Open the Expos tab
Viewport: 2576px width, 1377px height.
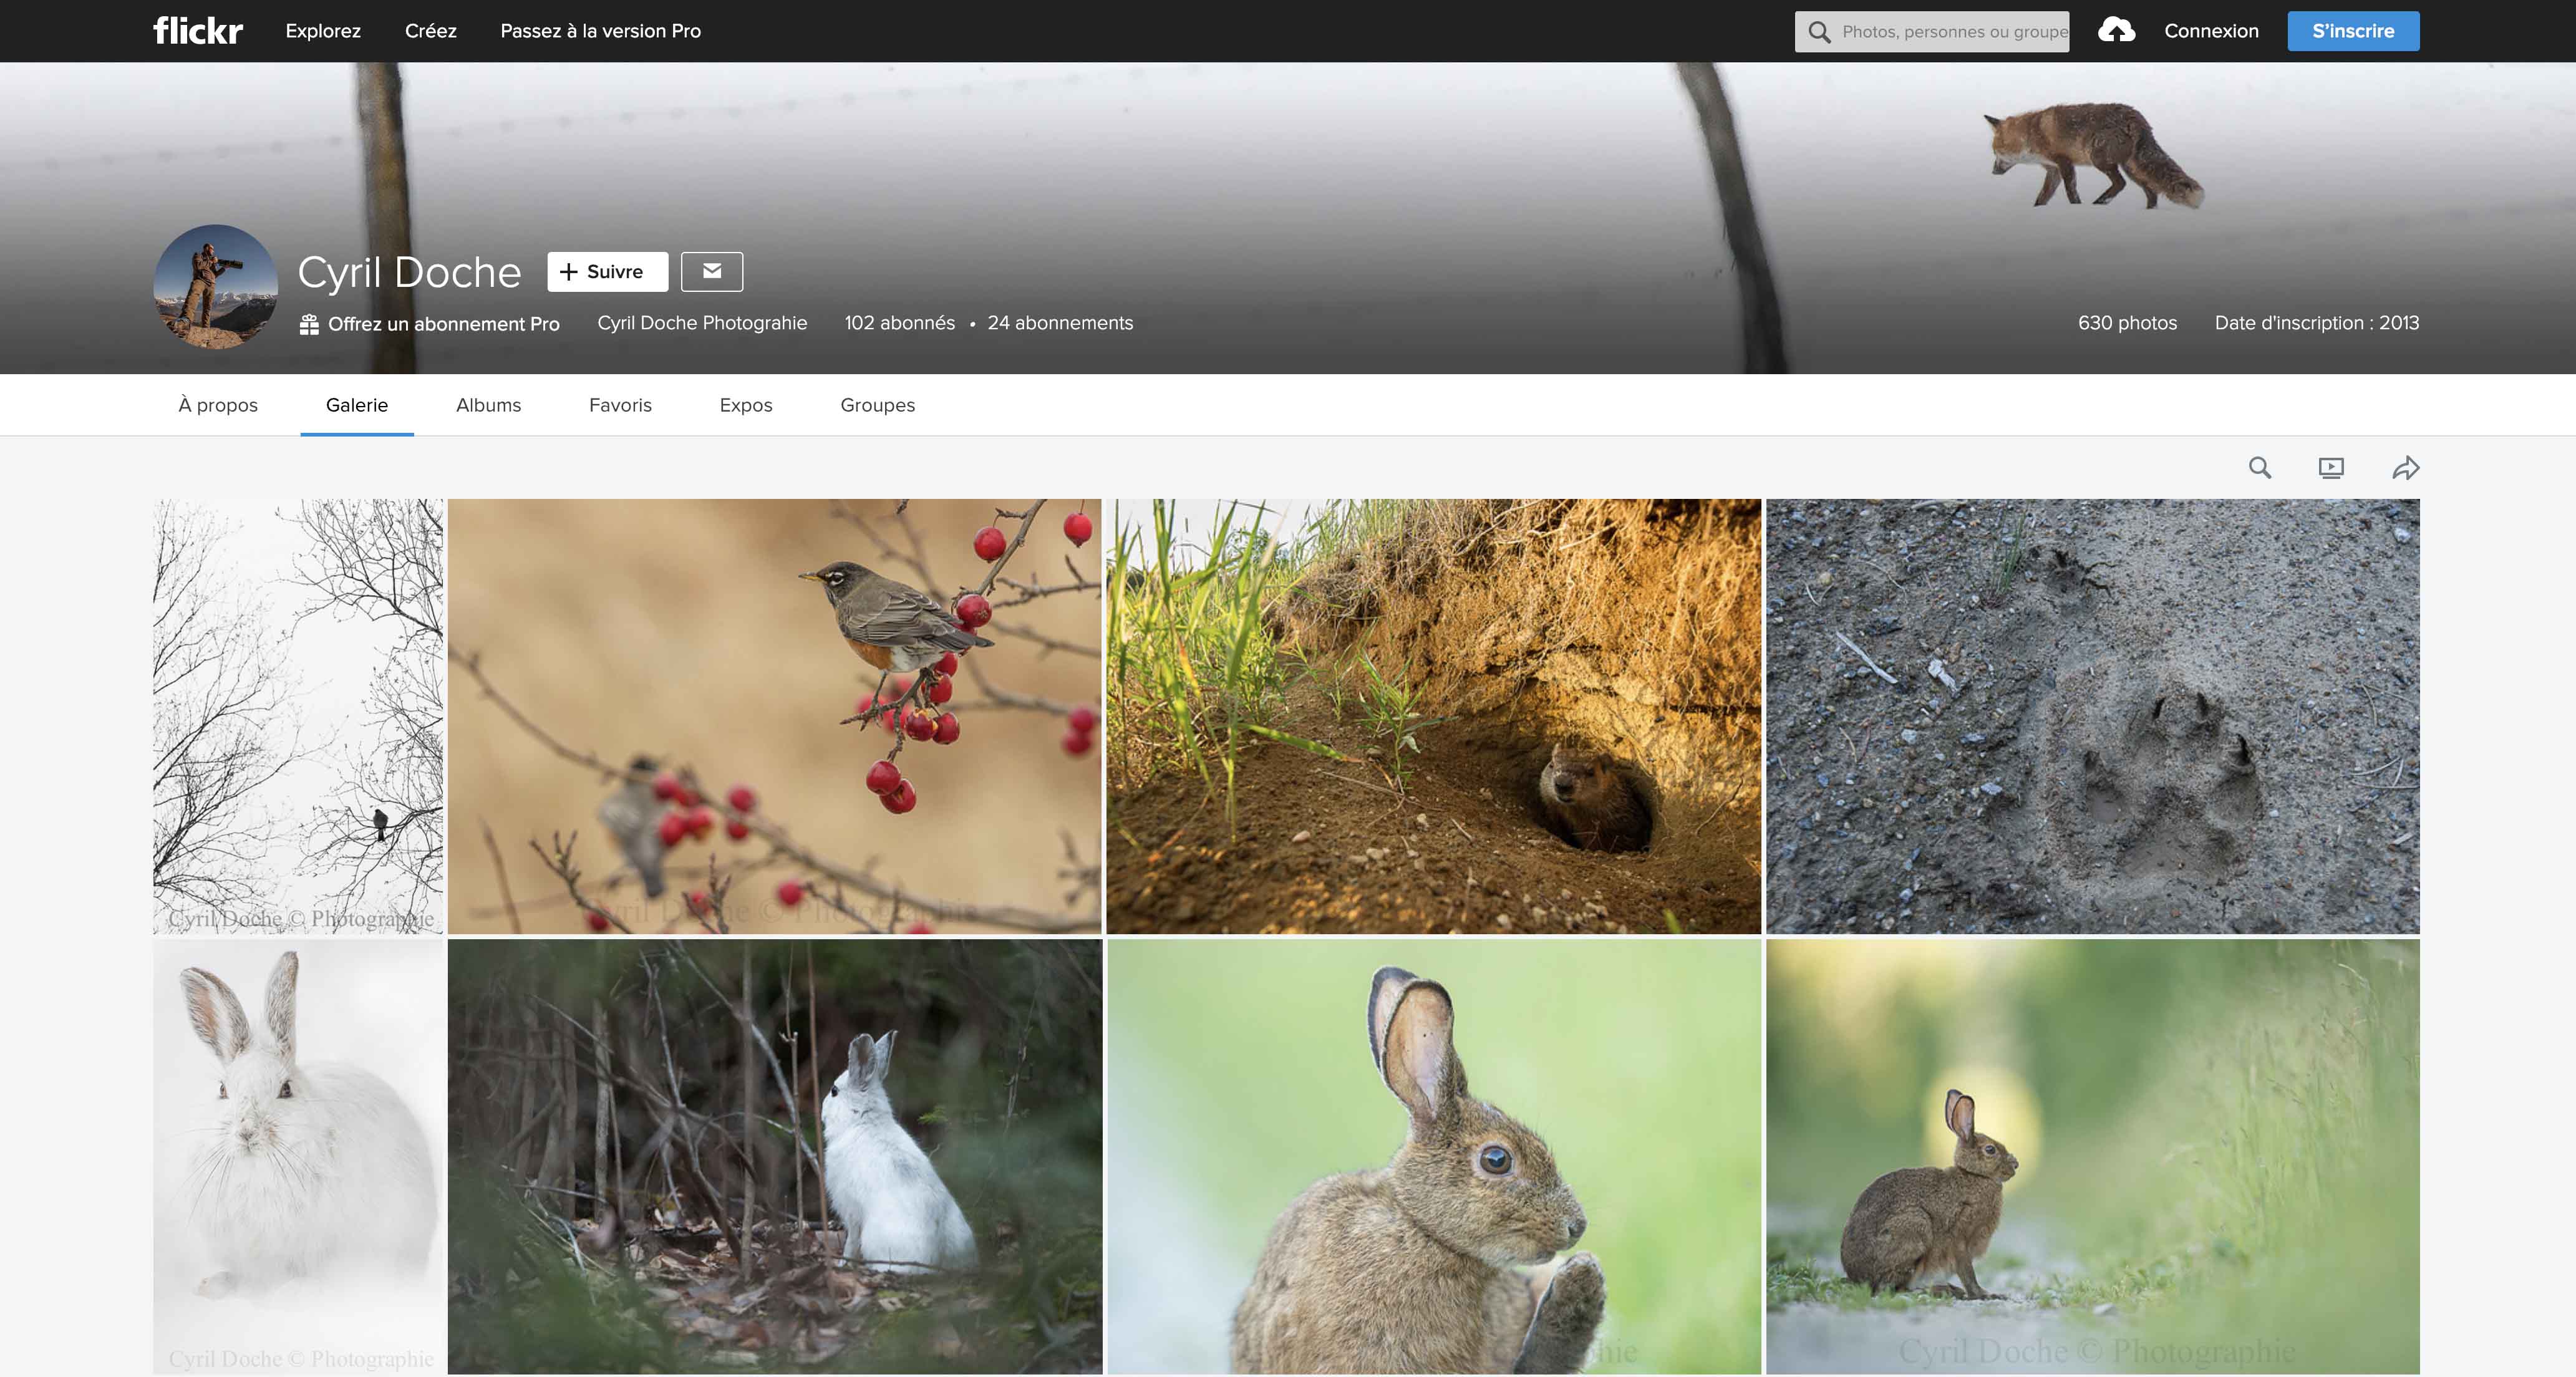746,405
